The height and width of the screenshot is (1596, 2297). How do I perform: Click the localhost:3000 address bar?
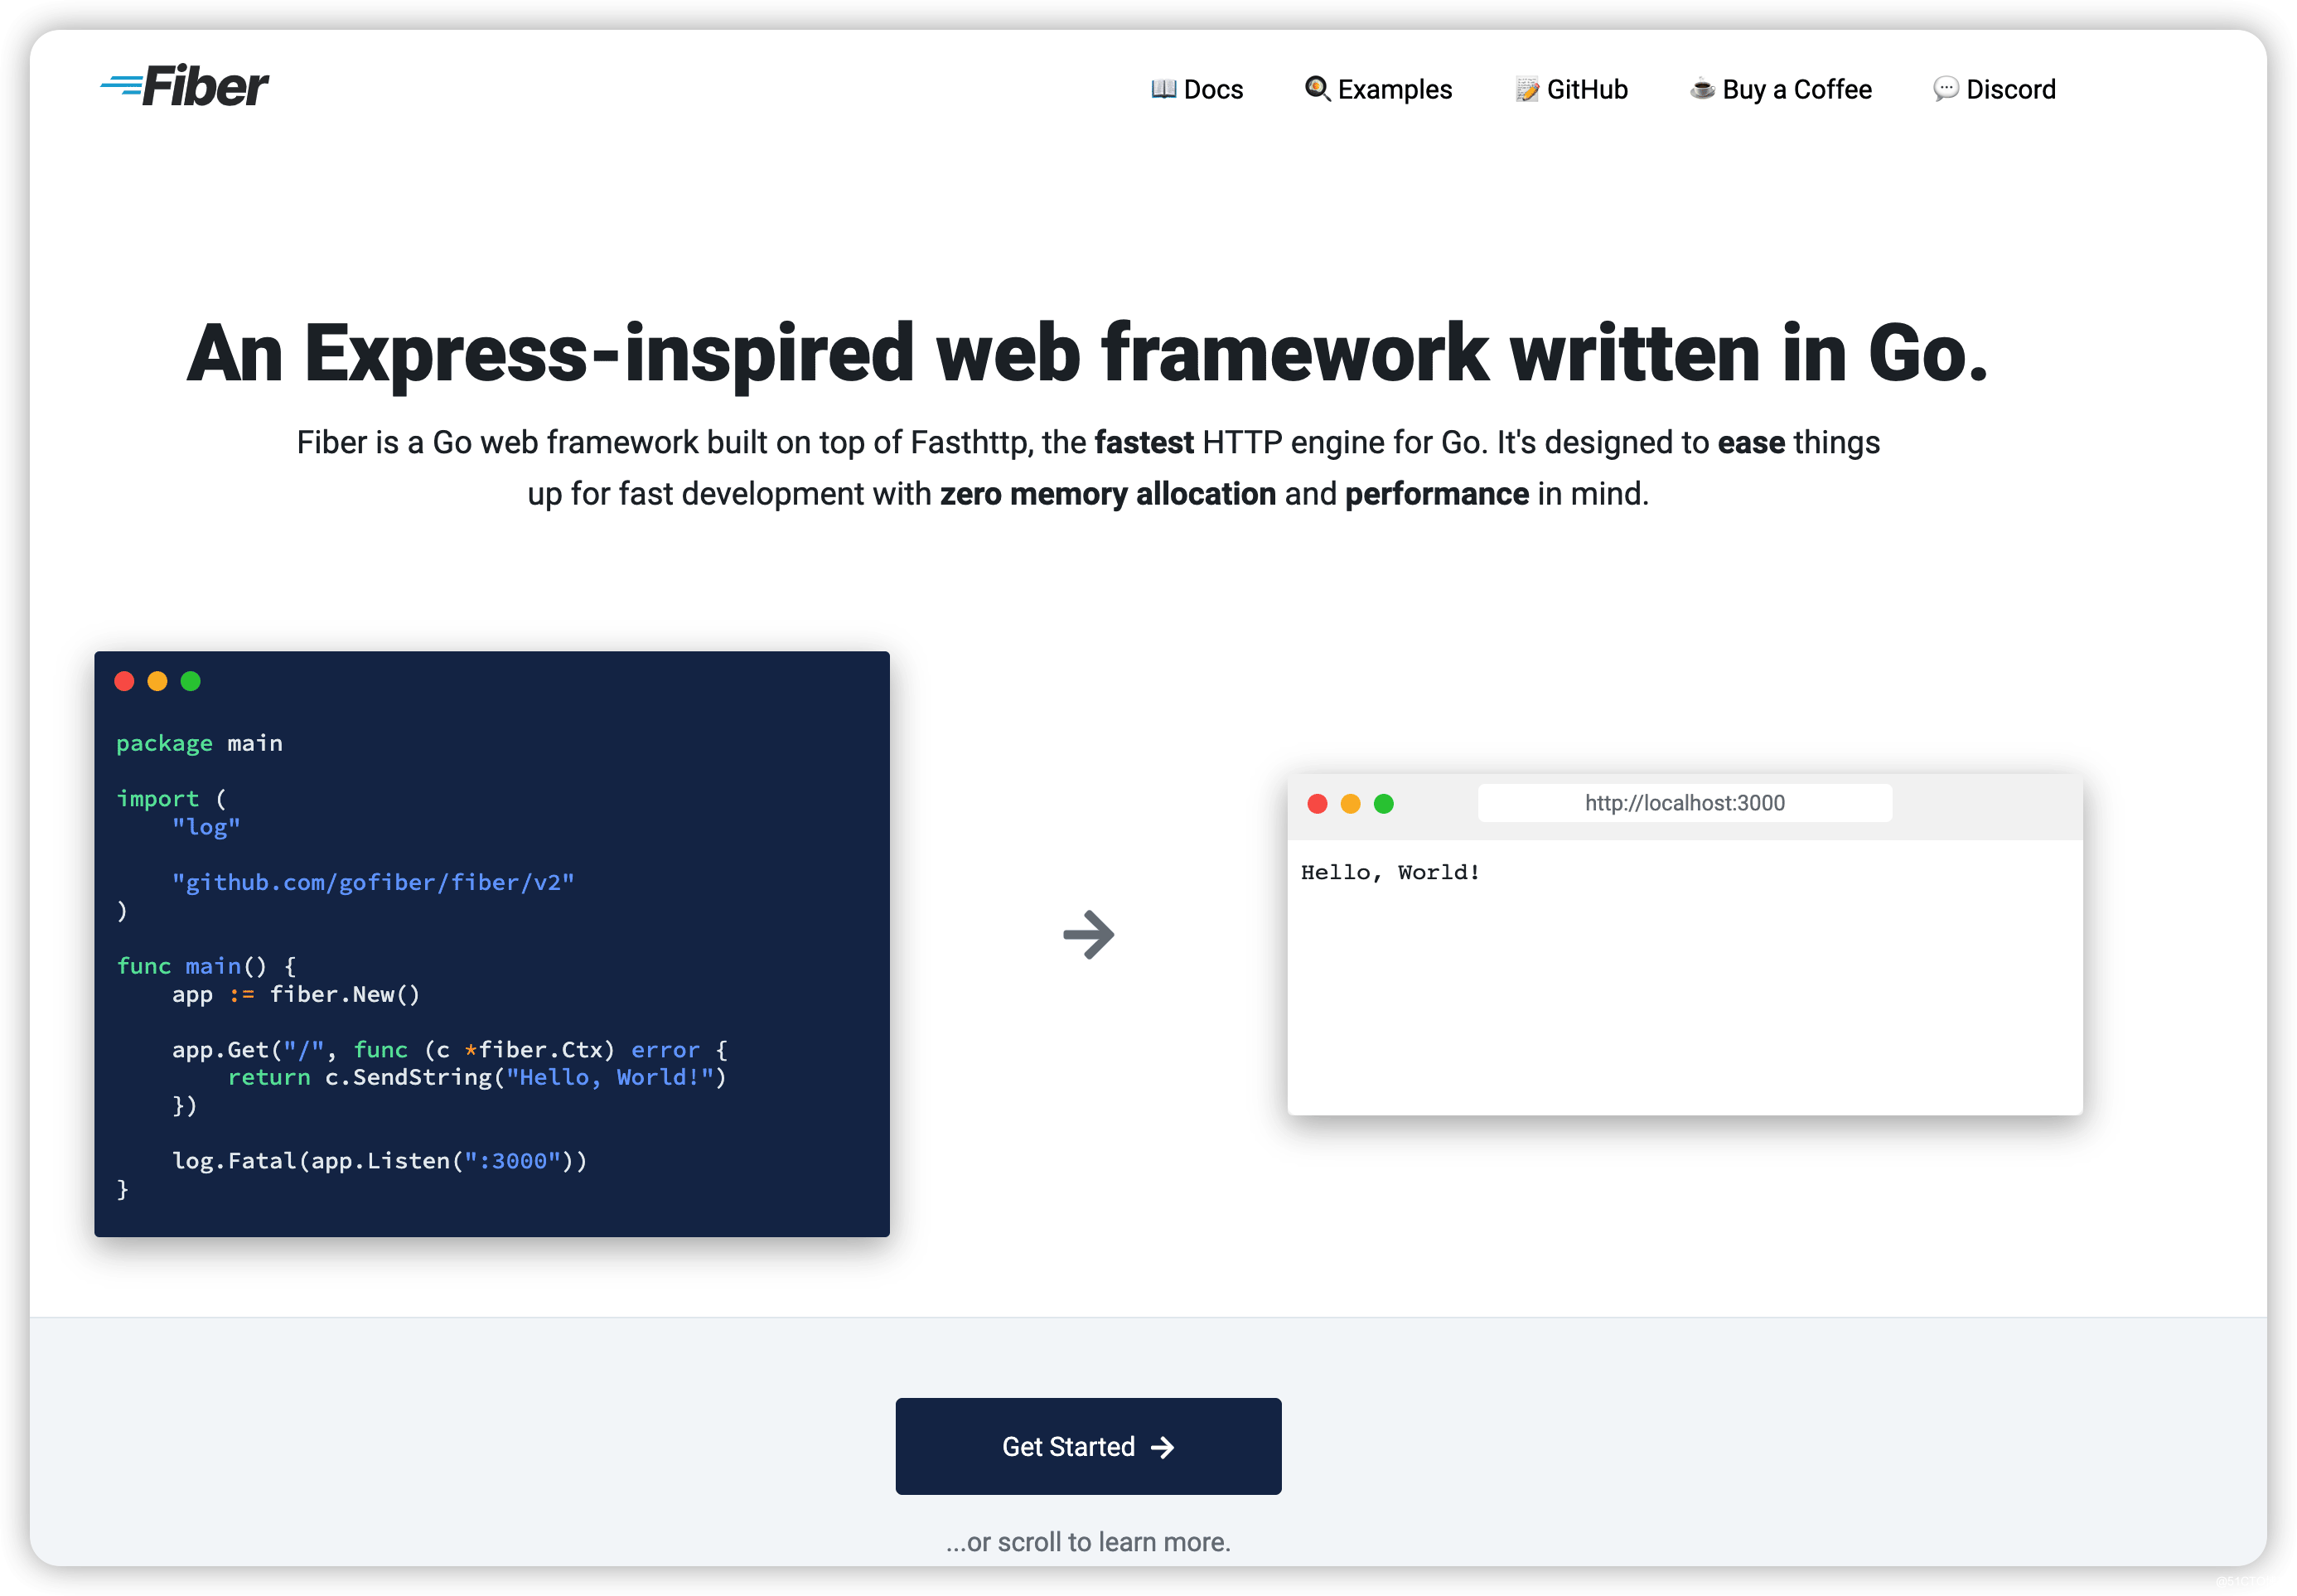tap(1684, 802)
